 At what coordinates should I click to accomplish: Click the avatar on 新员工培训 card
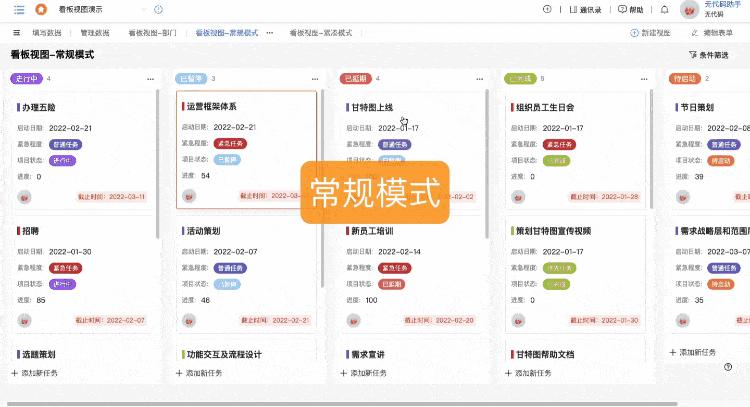pyautogui.click(x=353, y=320)
